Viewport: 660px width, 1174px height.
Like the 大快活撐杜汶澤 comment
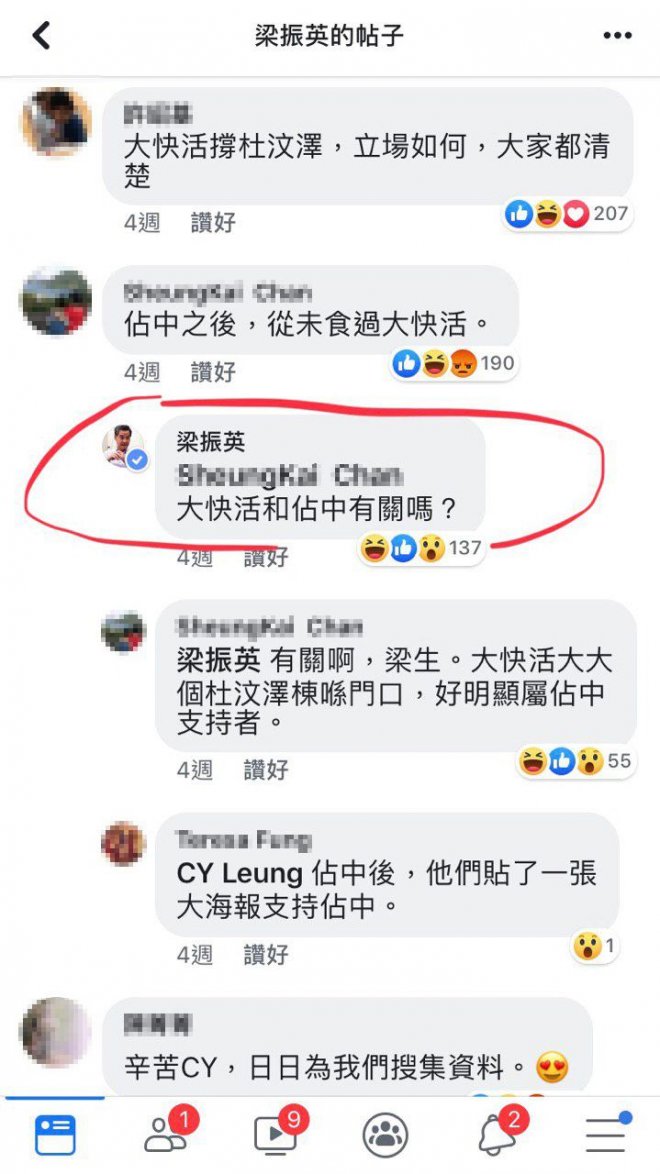click(213, 222)
